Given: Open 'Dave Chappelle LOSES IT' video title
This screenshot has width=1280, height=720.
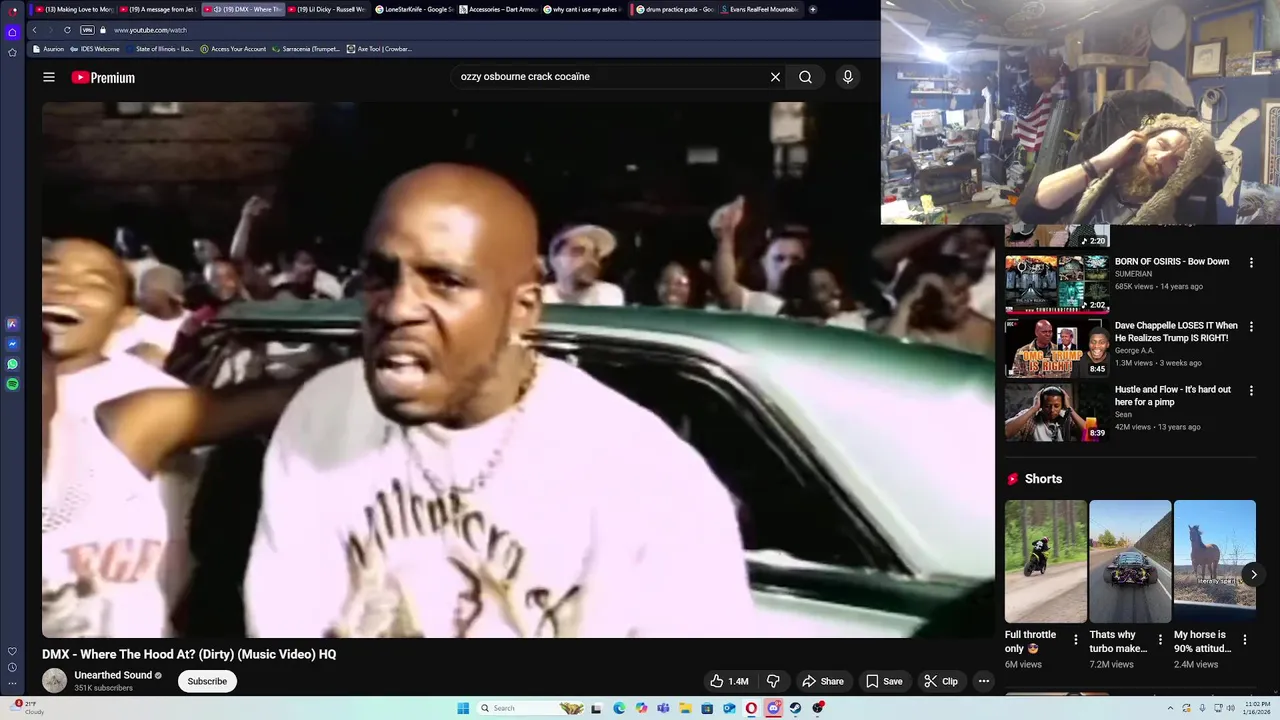Looking at the screenshot, I should (x=1176, y=332).
